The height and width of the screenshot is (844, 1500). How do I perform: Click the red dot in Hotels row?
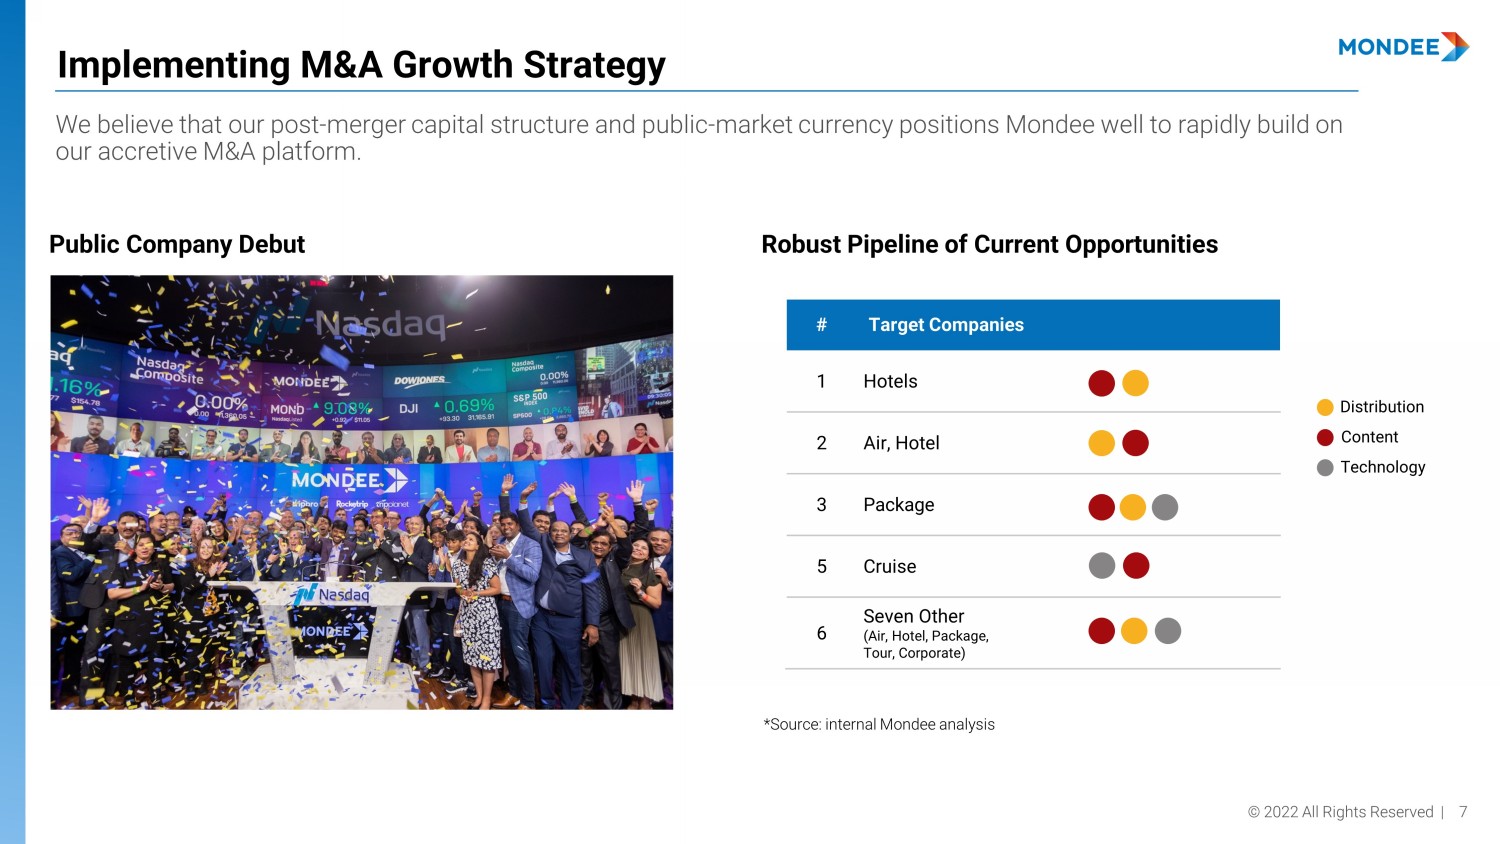coord(1101,383)
